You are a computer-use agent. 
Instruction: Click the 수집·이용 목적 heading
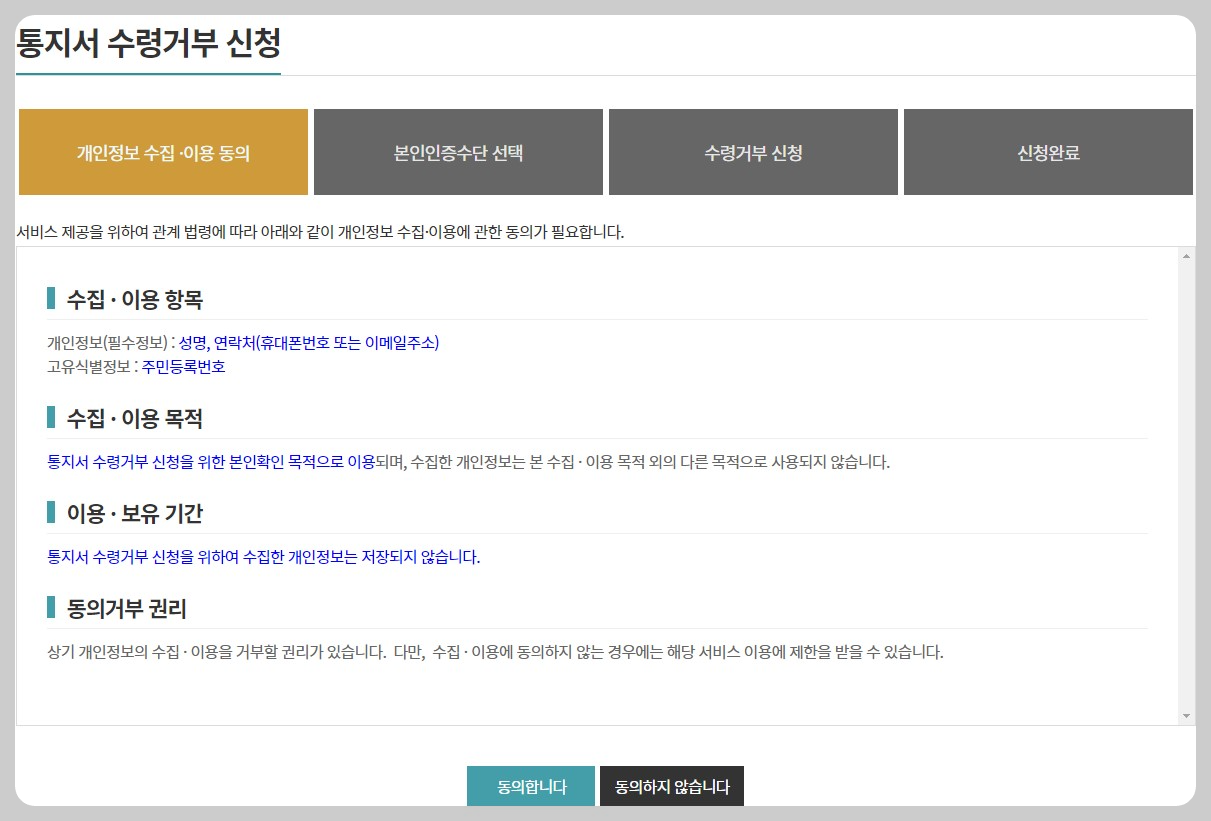pos(135,417)
